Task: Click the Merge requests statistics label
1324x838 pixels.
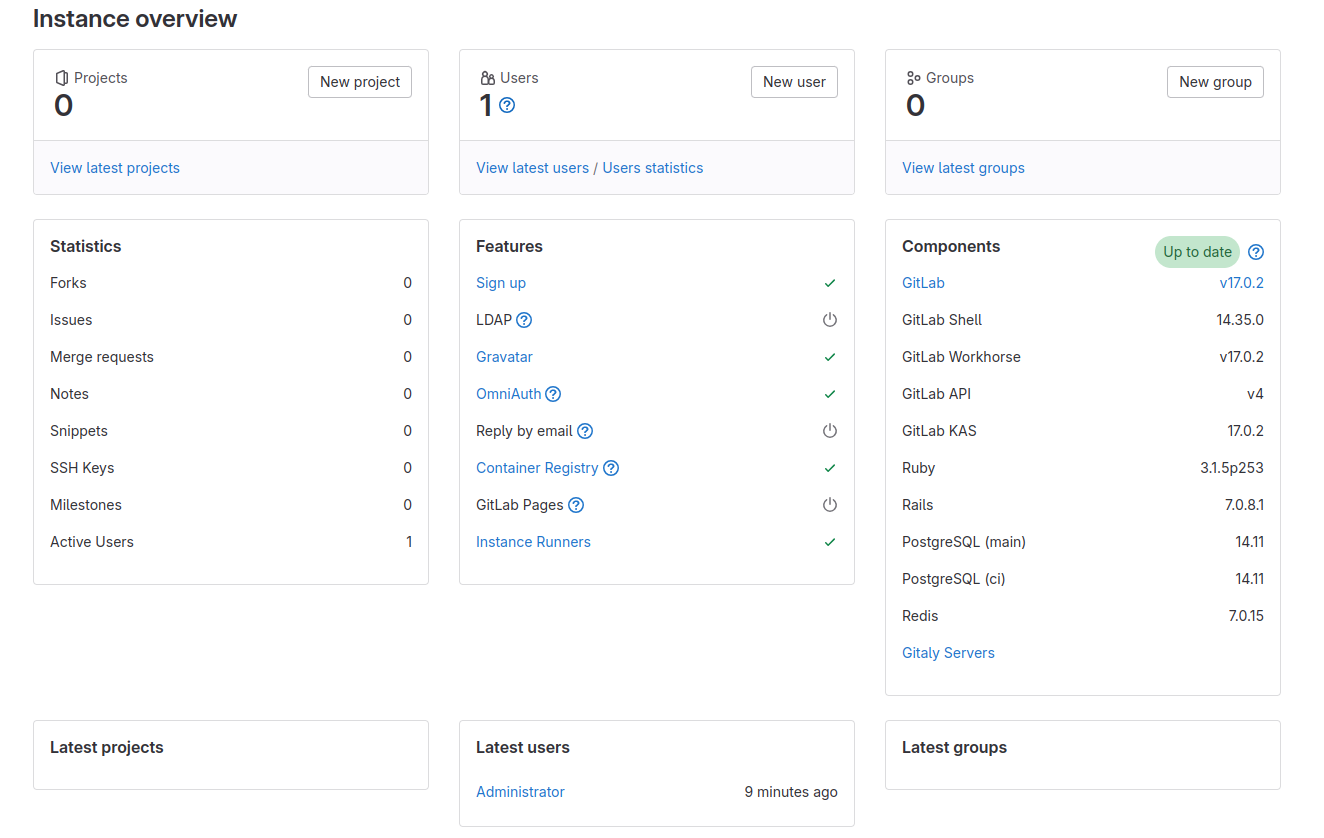Action: (102, 357)
